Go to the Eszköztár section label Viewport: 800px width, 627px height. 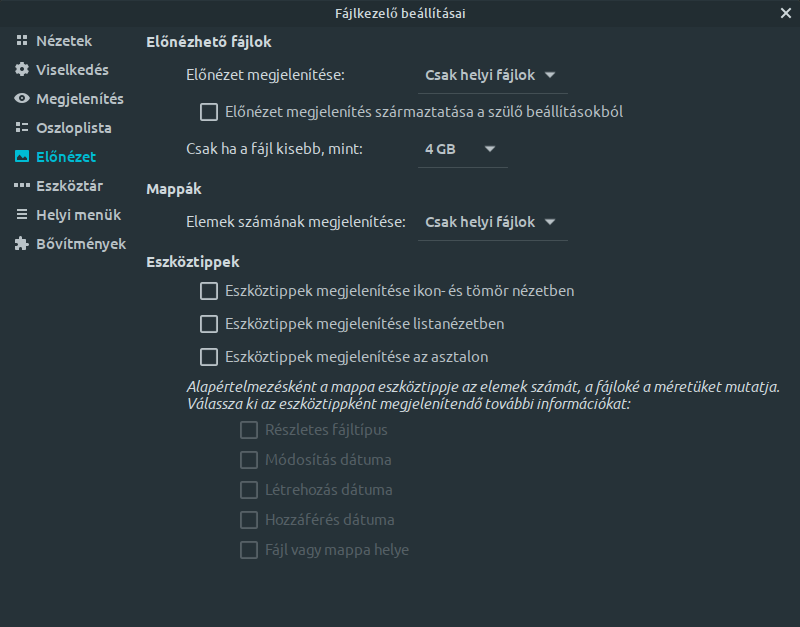[x=69, y=186]
